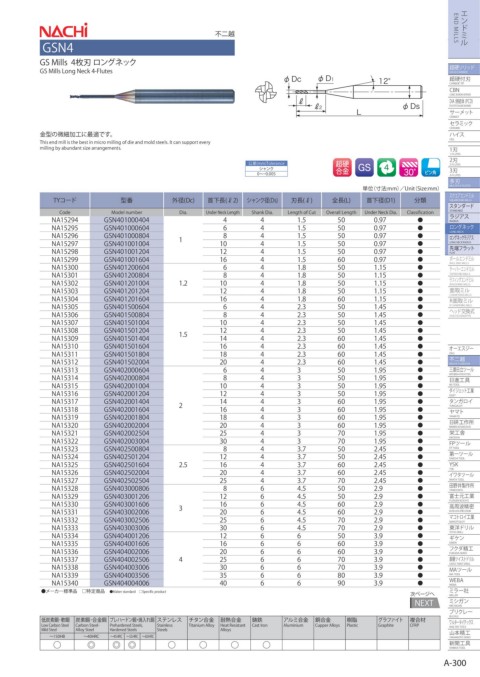Click the end mill dimension diagram
480x677 pixels.
(354, 95)
